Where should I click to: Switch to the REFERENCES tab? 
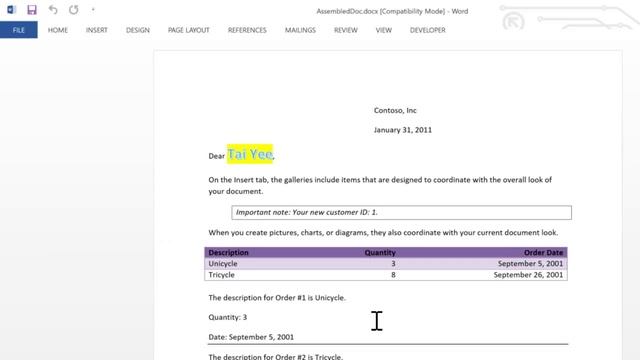(x=247, y=30)
